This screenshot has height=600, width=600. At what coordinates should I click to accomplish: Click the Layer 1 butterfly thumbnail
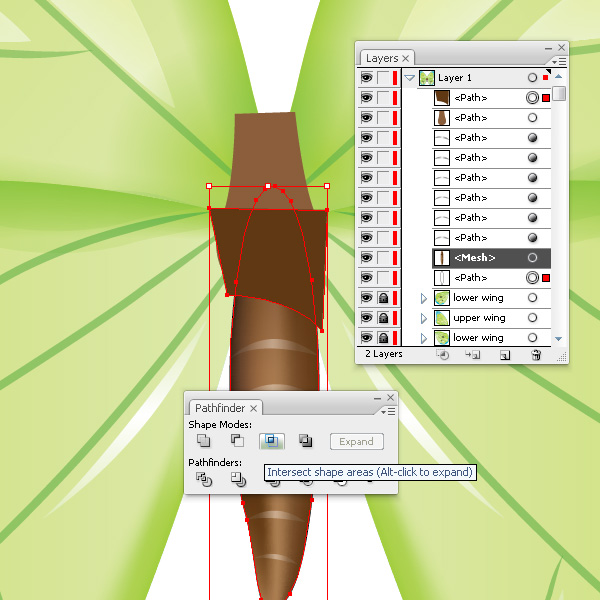point(427,78)
